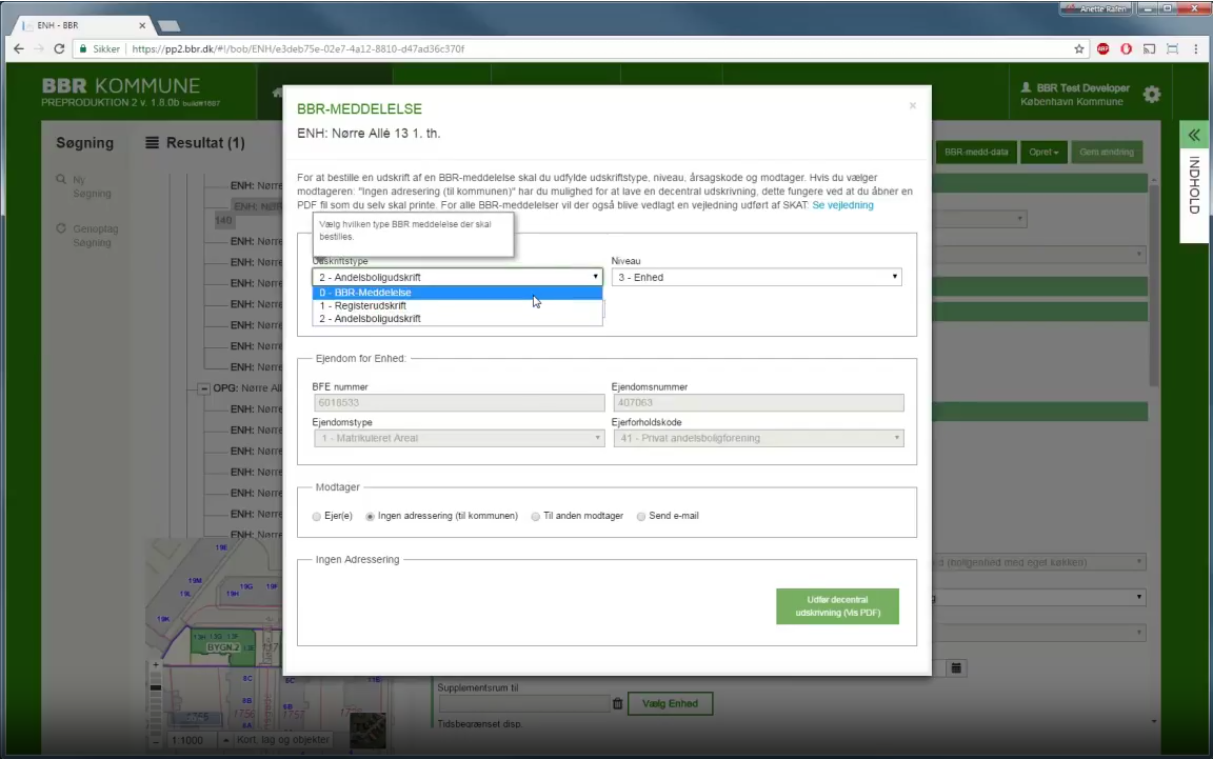Close the BBR-Meddelelse dialog with the X
This screenshot has height=760, width=1214.
[x=912, y=105]
